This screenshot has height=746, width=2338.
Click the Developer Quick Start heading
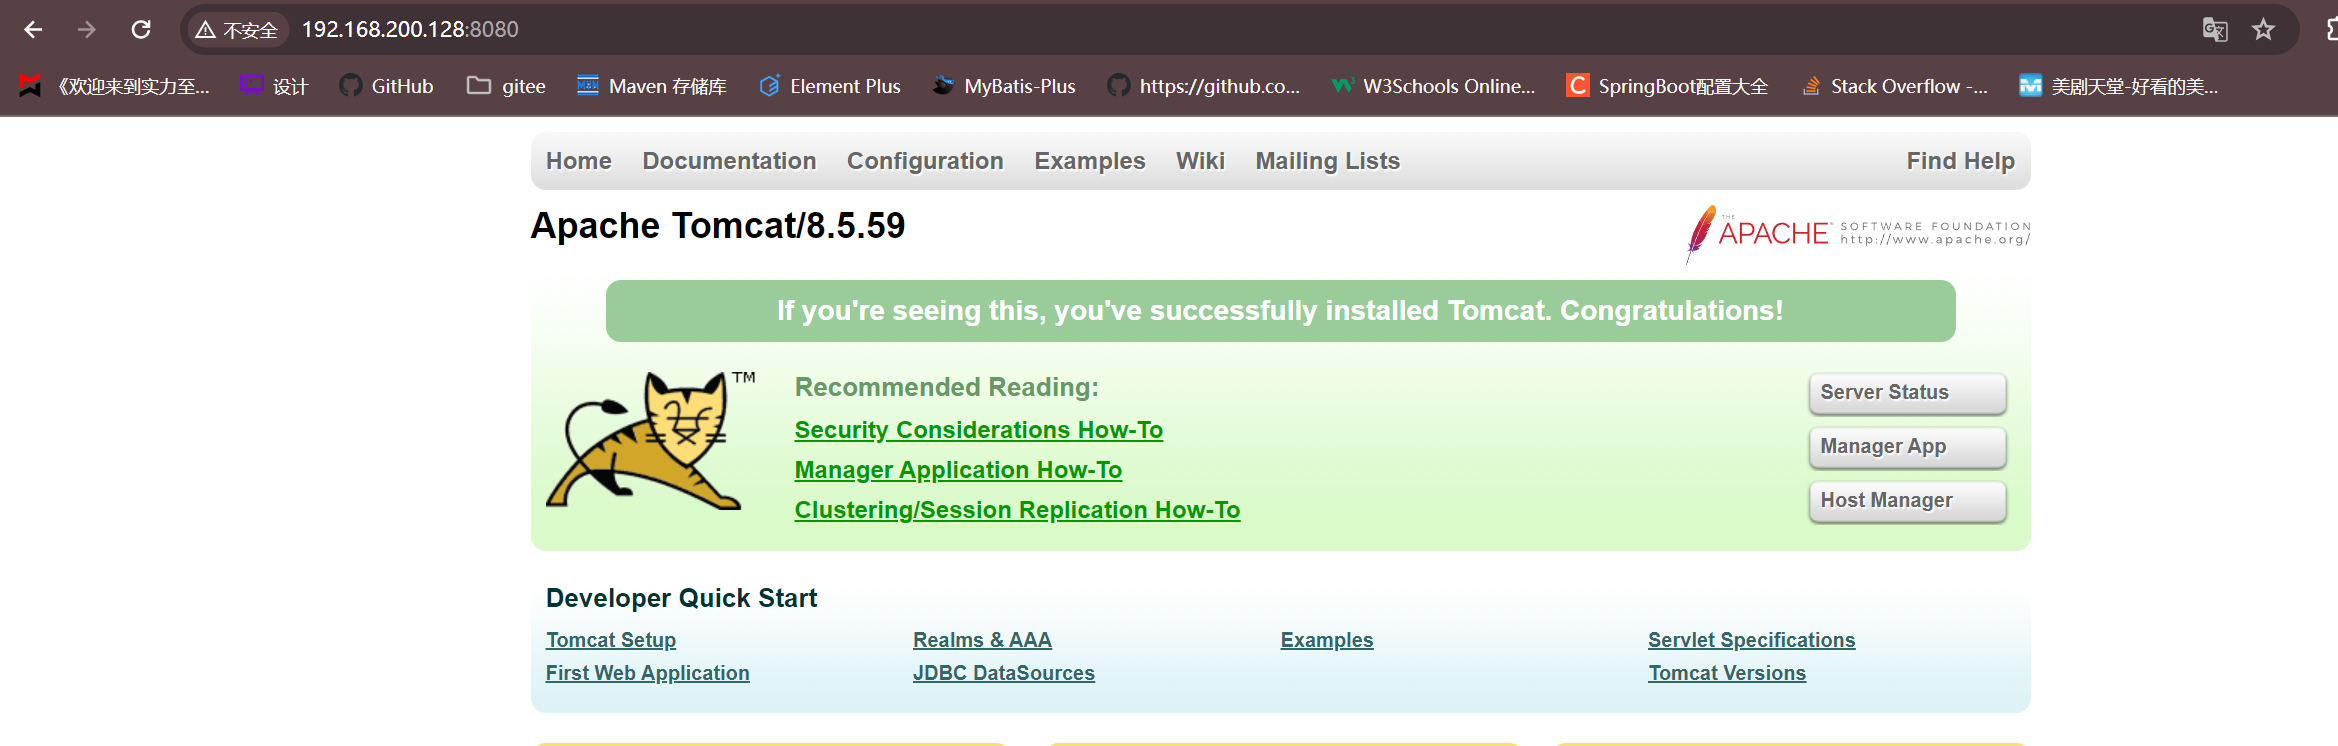tap(681, 598)
